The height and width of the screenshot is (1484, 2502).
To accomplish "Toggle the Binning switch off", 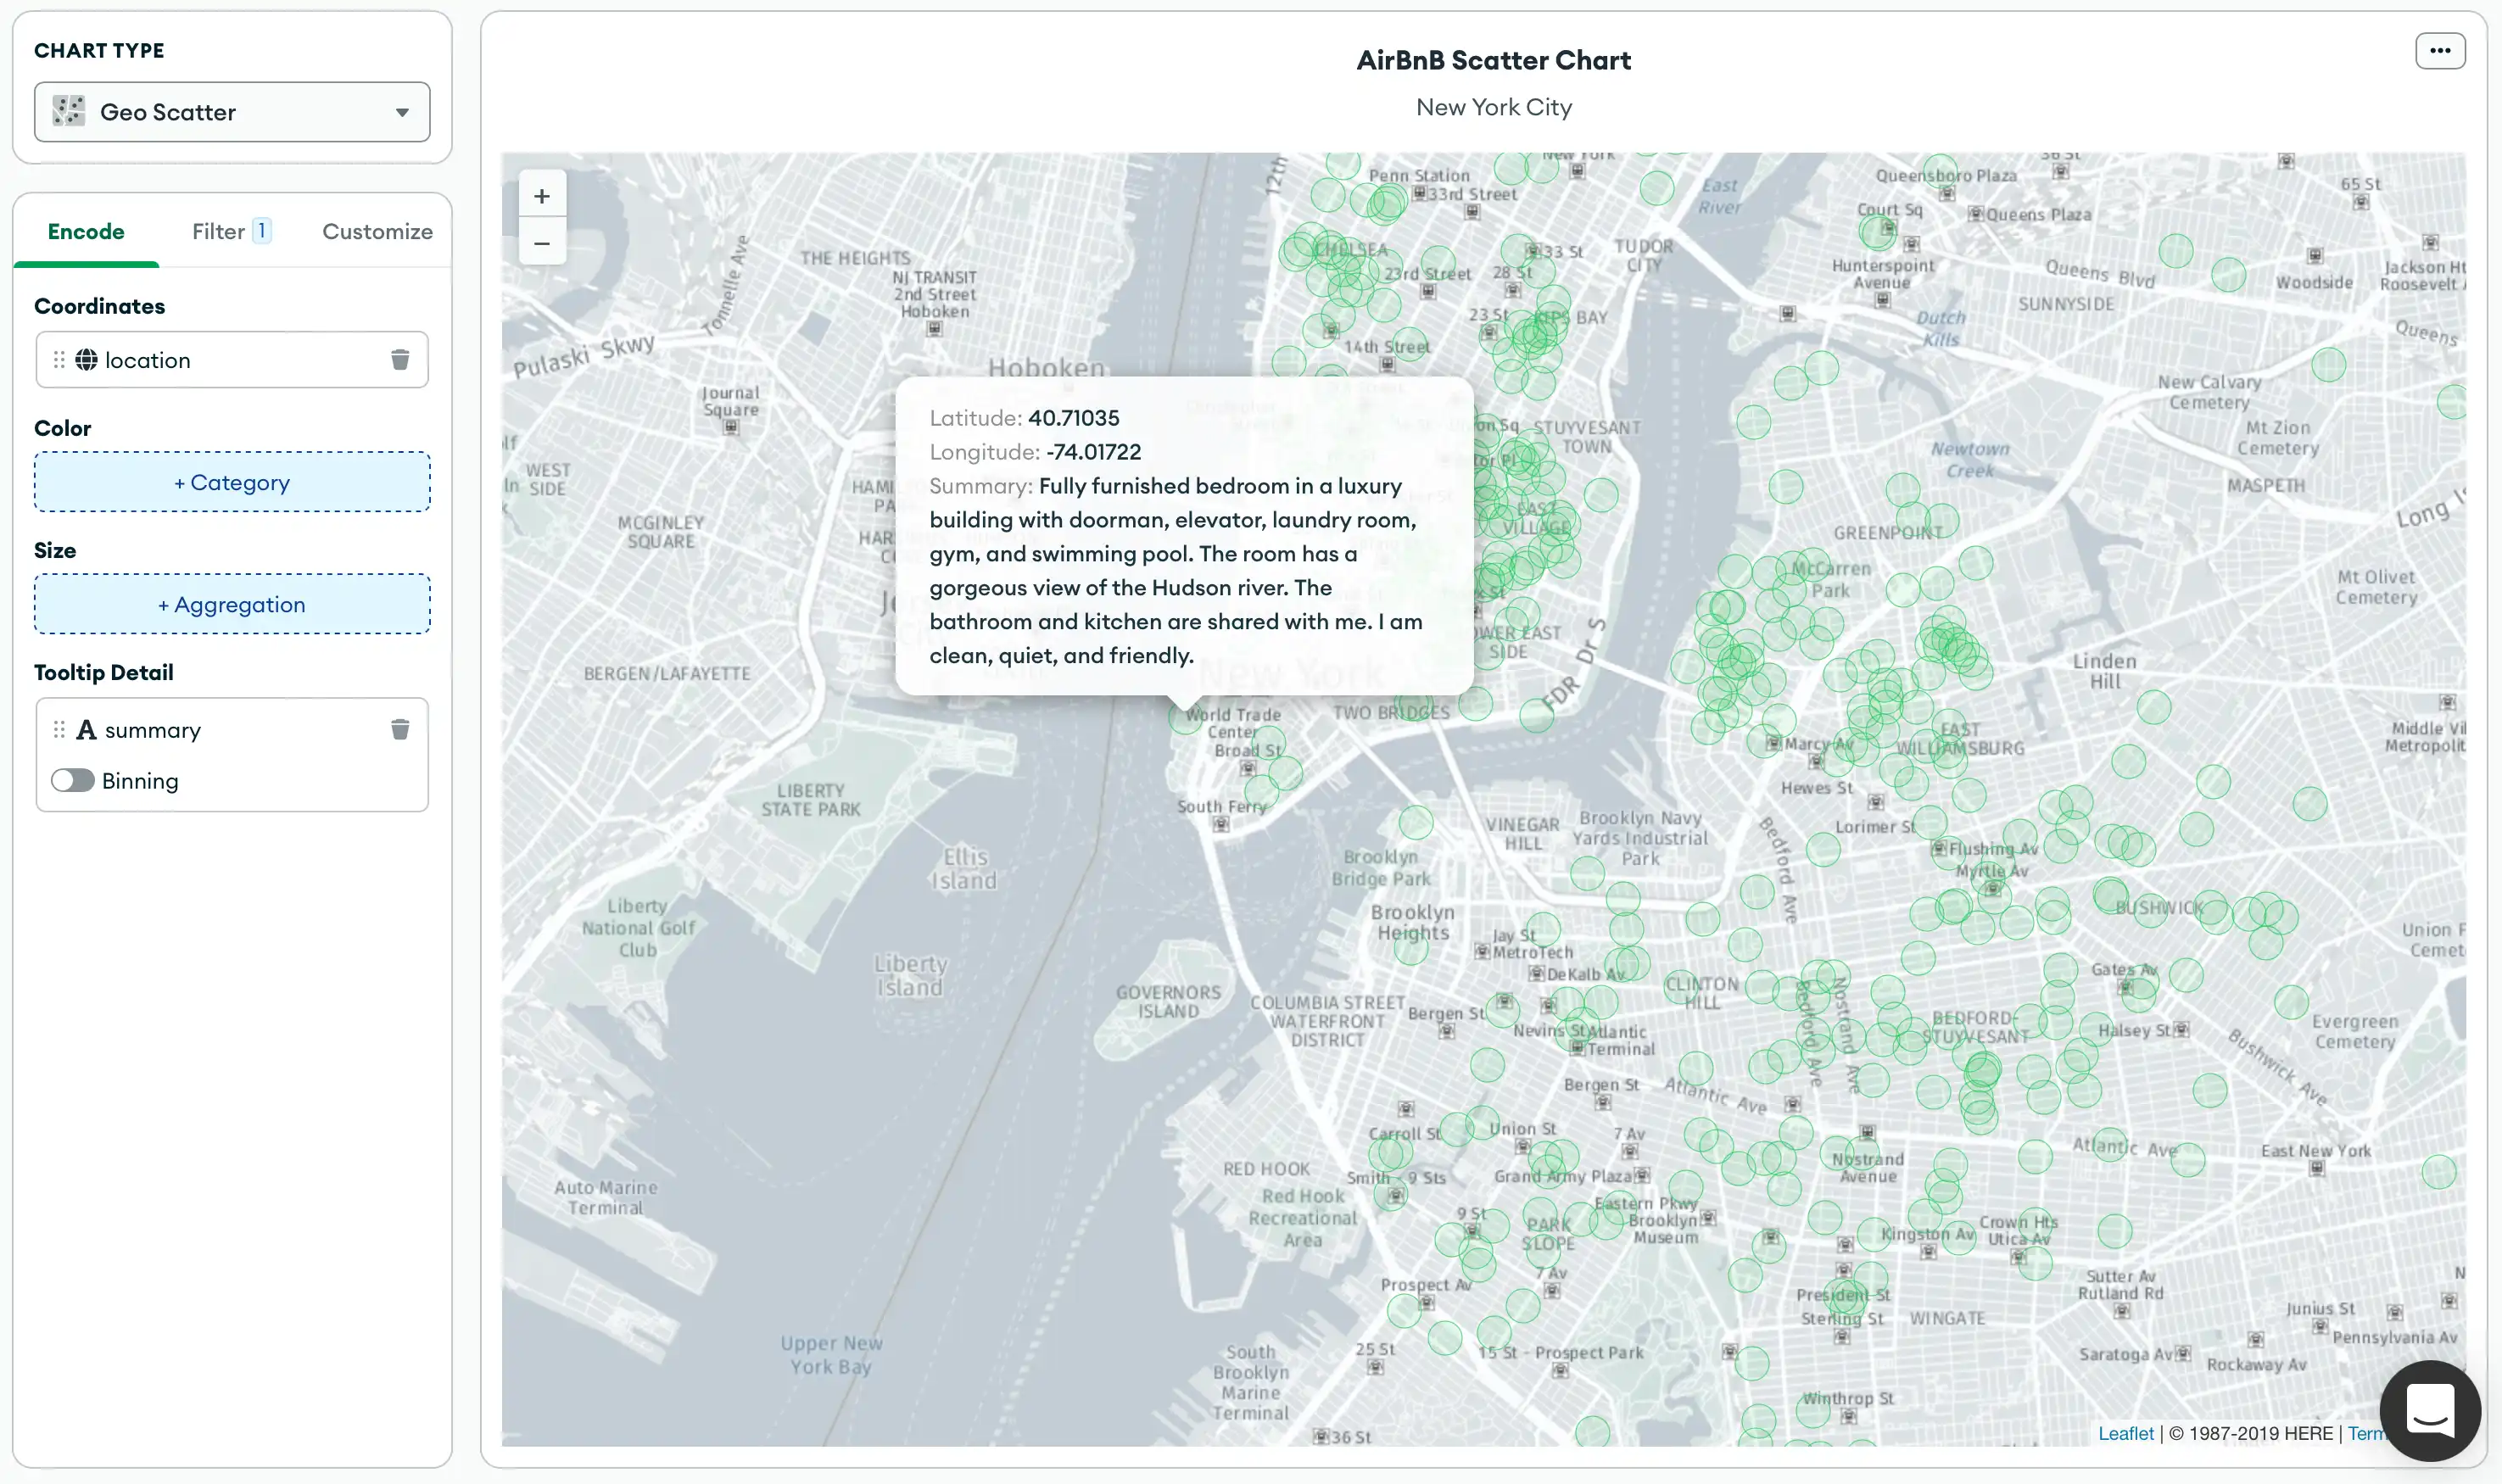I will pos(70,779).
